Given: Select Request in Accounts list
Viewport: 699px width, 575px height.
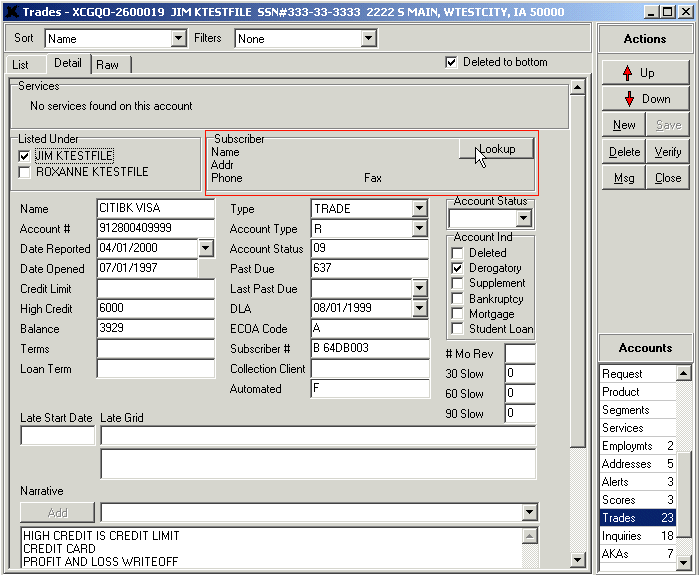Looking at the screenshot, I should click(x=637, y=374).
